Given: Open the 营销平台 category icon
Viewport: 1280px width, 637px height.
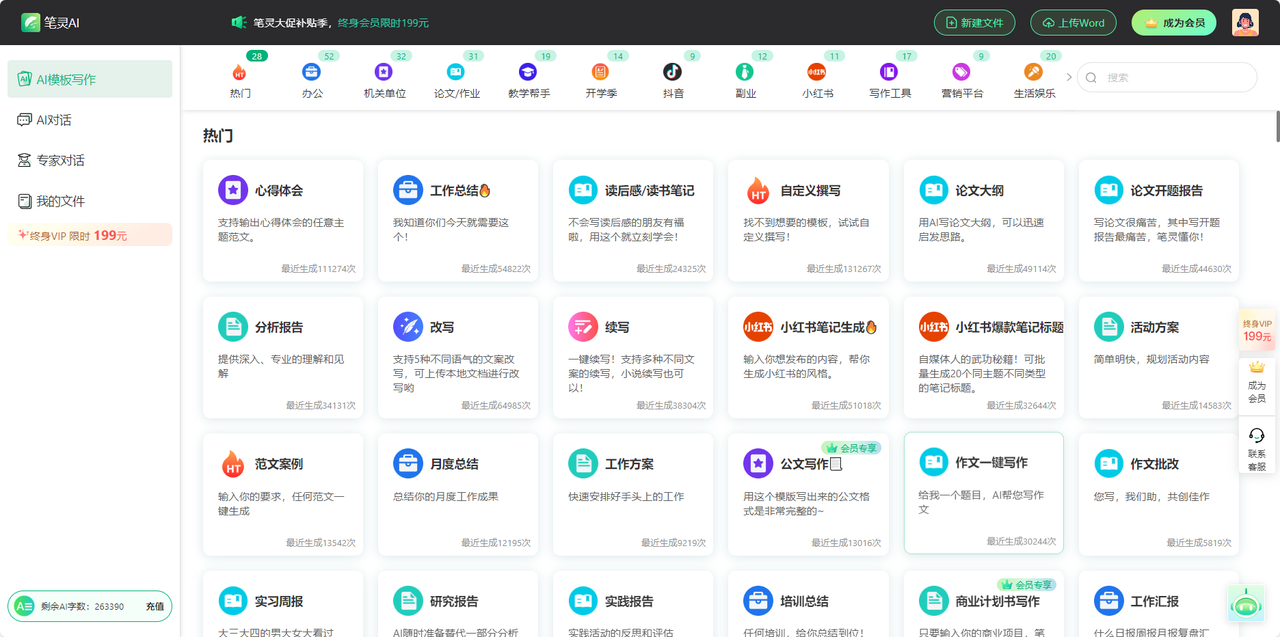Looking at the screenshot, I should pos(961,72).
